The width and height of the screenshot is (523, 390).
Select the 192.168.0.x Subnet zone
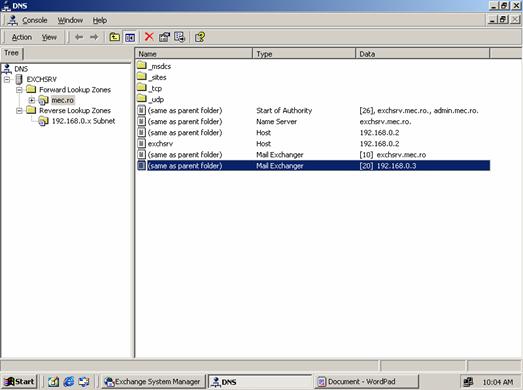coord(83,121)
